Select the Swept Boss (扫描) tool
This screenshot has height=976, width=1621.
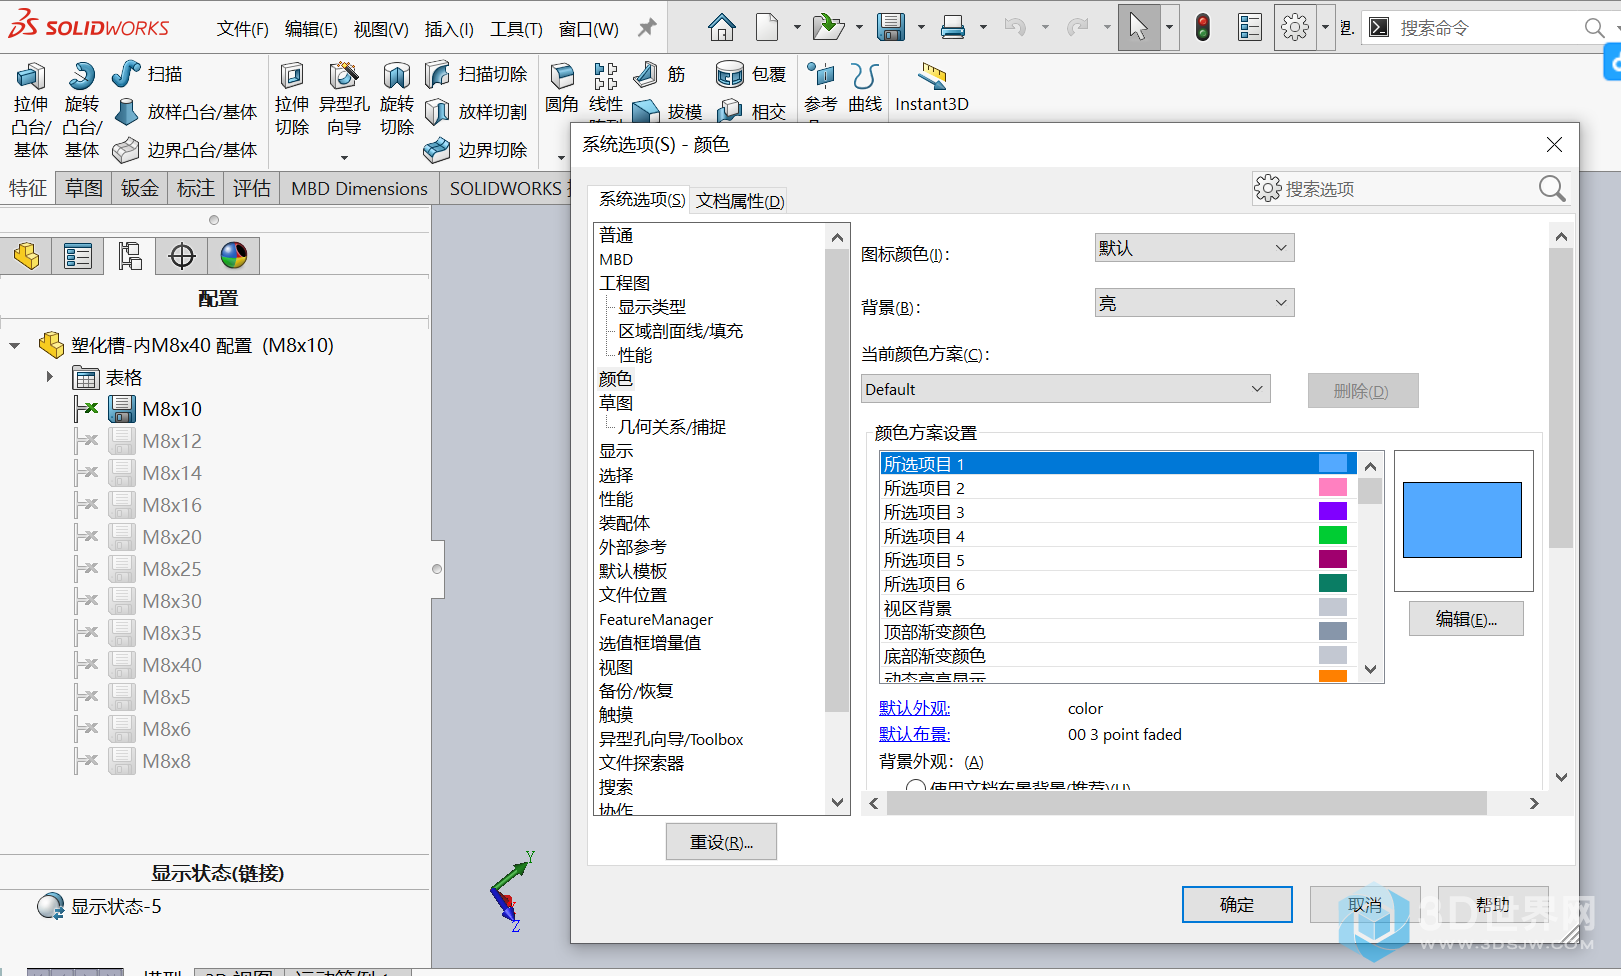(x=148, y=74)
